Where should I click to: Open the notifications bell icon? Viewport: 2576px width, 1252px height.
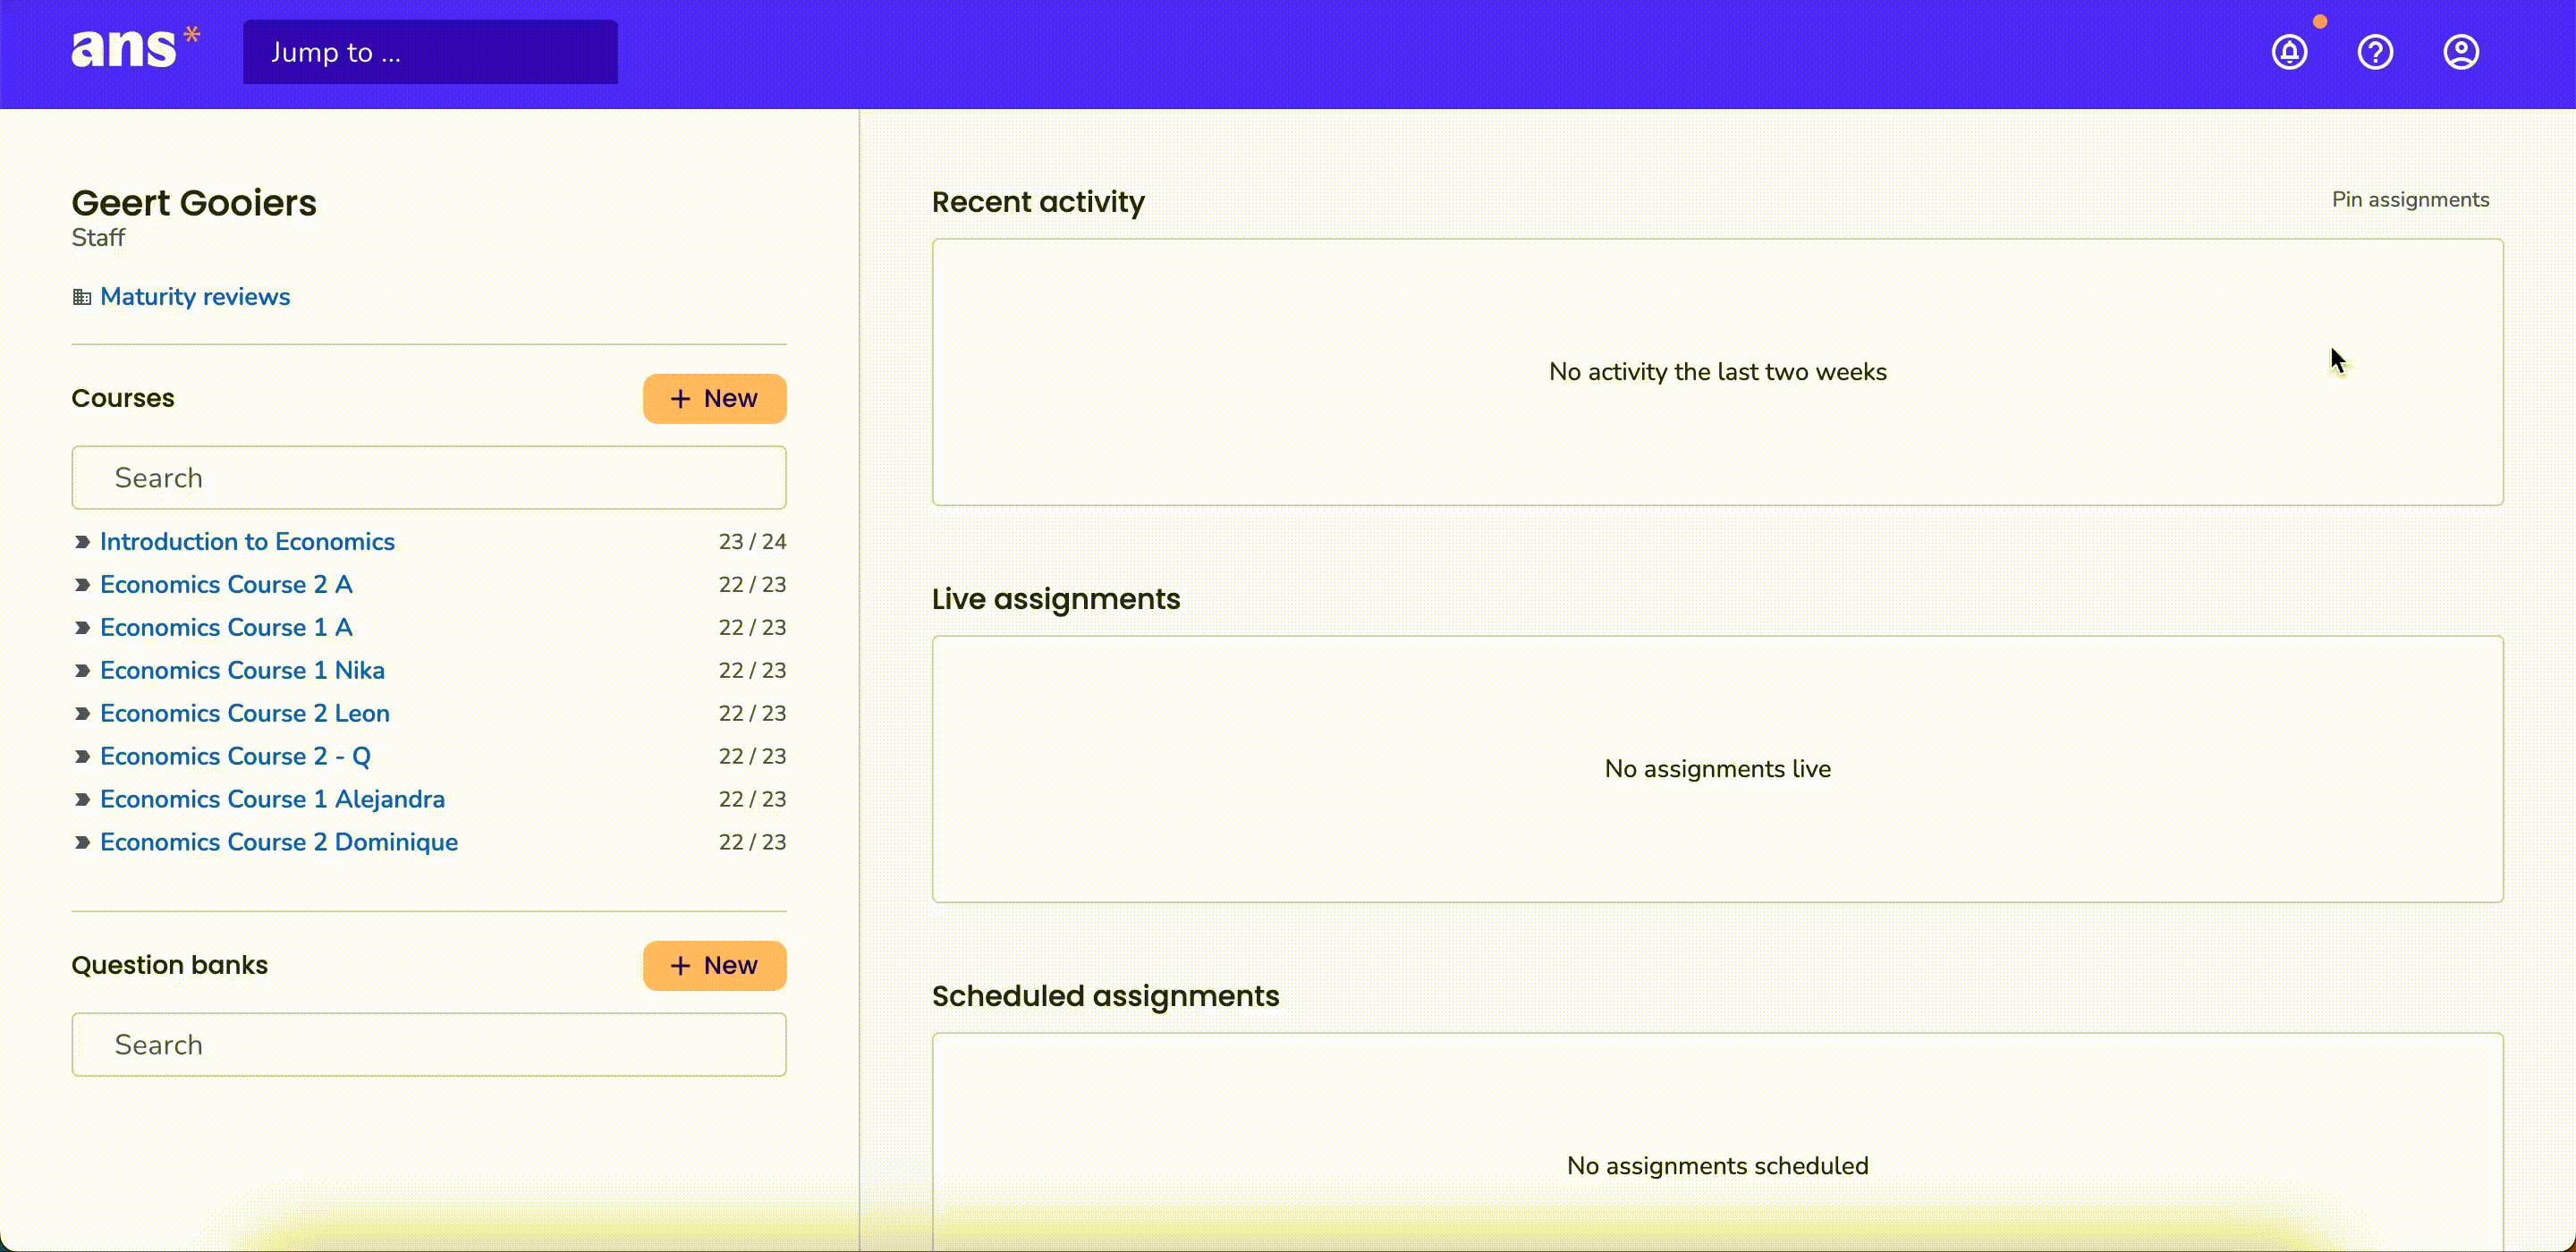2289,52
